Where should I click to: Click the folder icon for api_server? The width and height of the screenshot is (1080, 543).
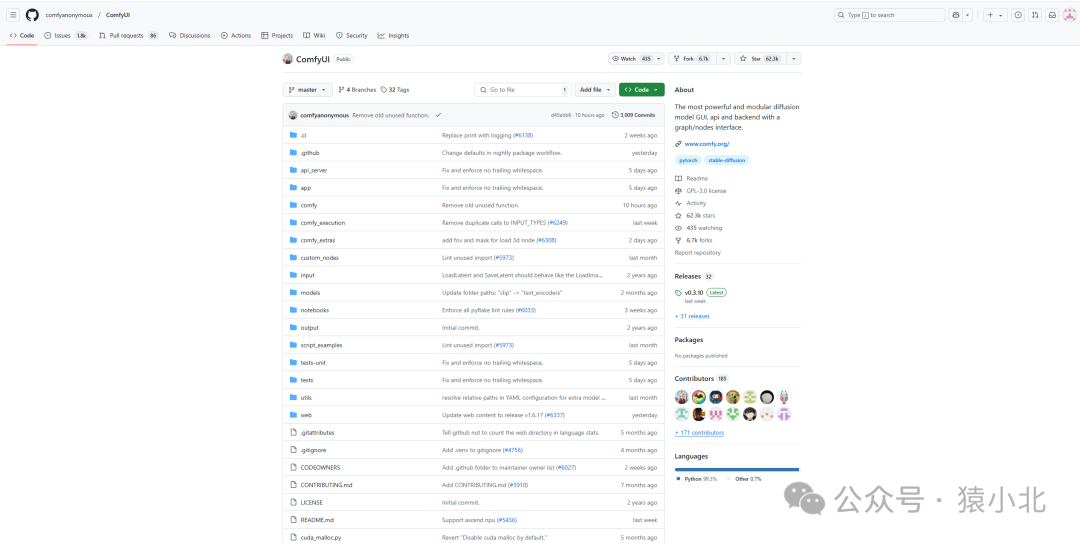pos(293,170)
